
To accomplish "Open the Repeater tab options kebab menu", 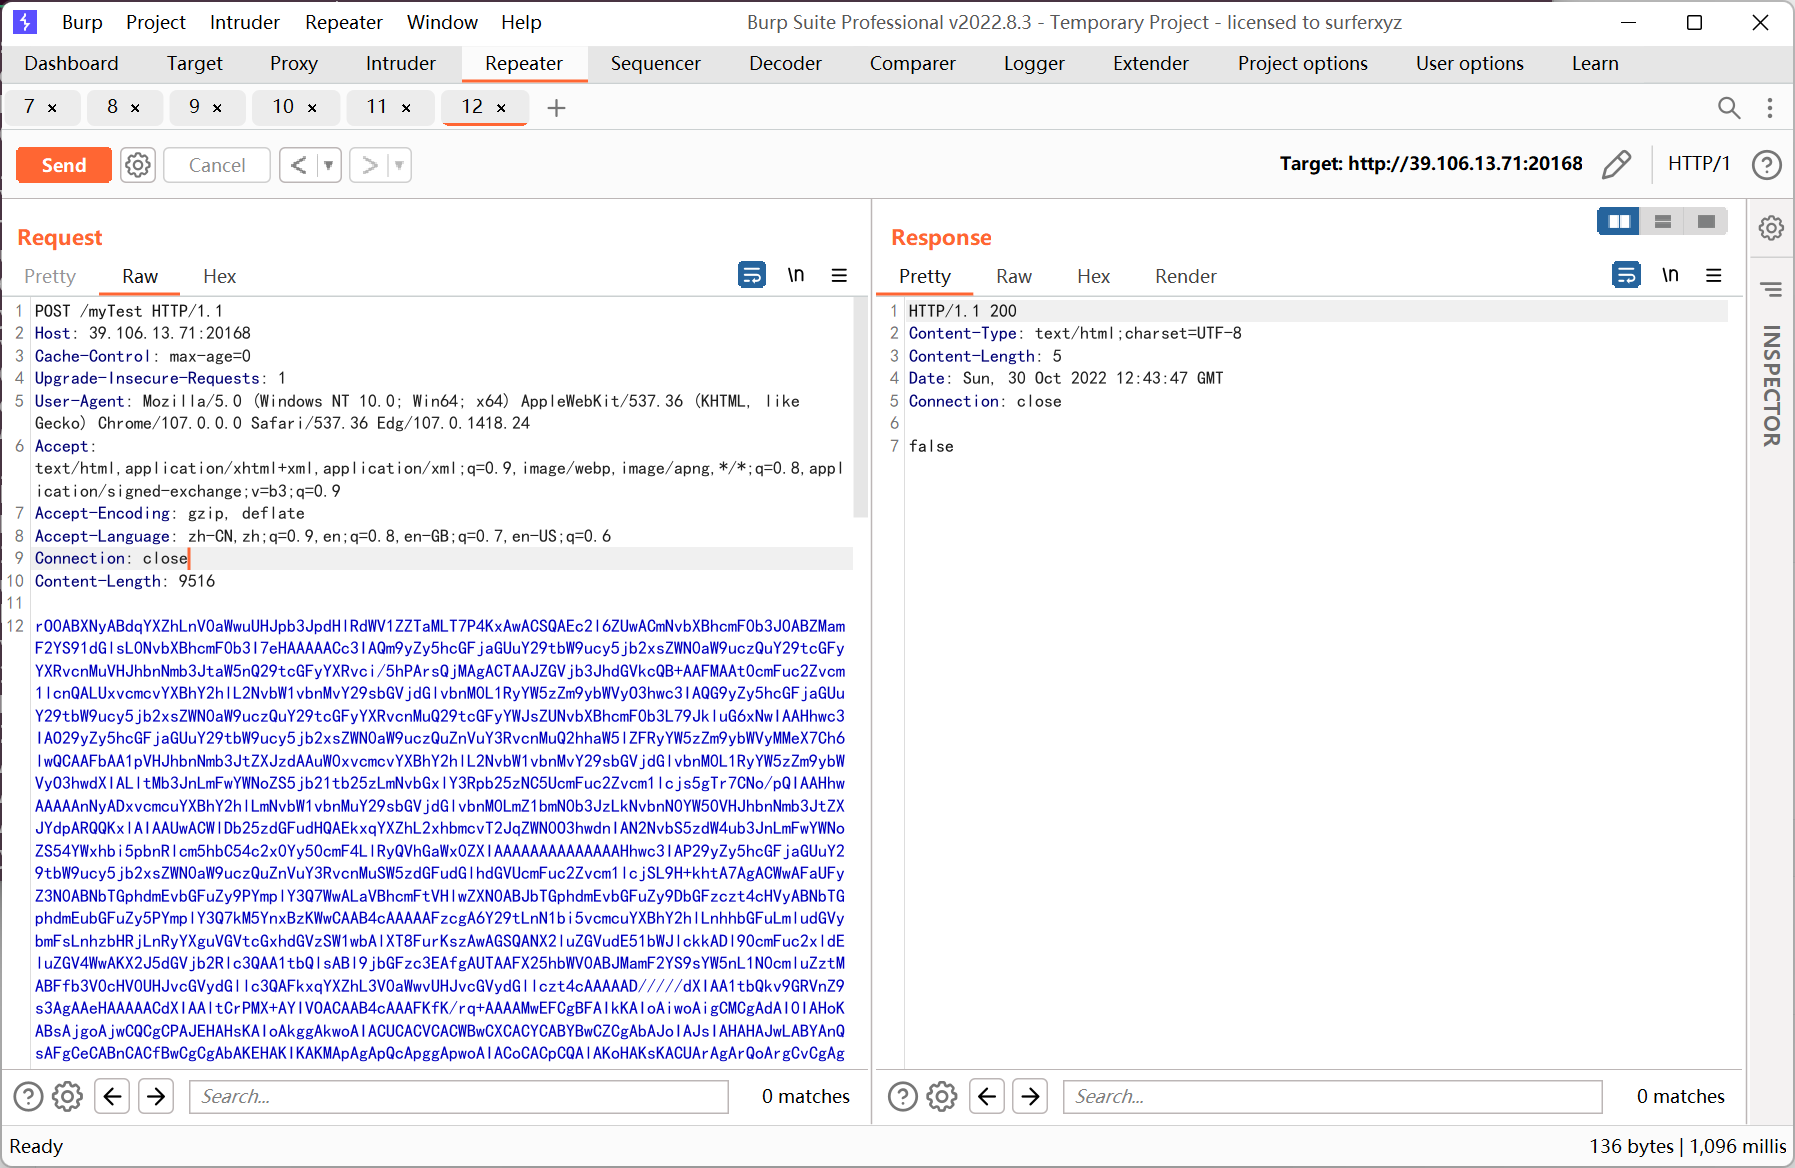I will [x=1769, y=107].
